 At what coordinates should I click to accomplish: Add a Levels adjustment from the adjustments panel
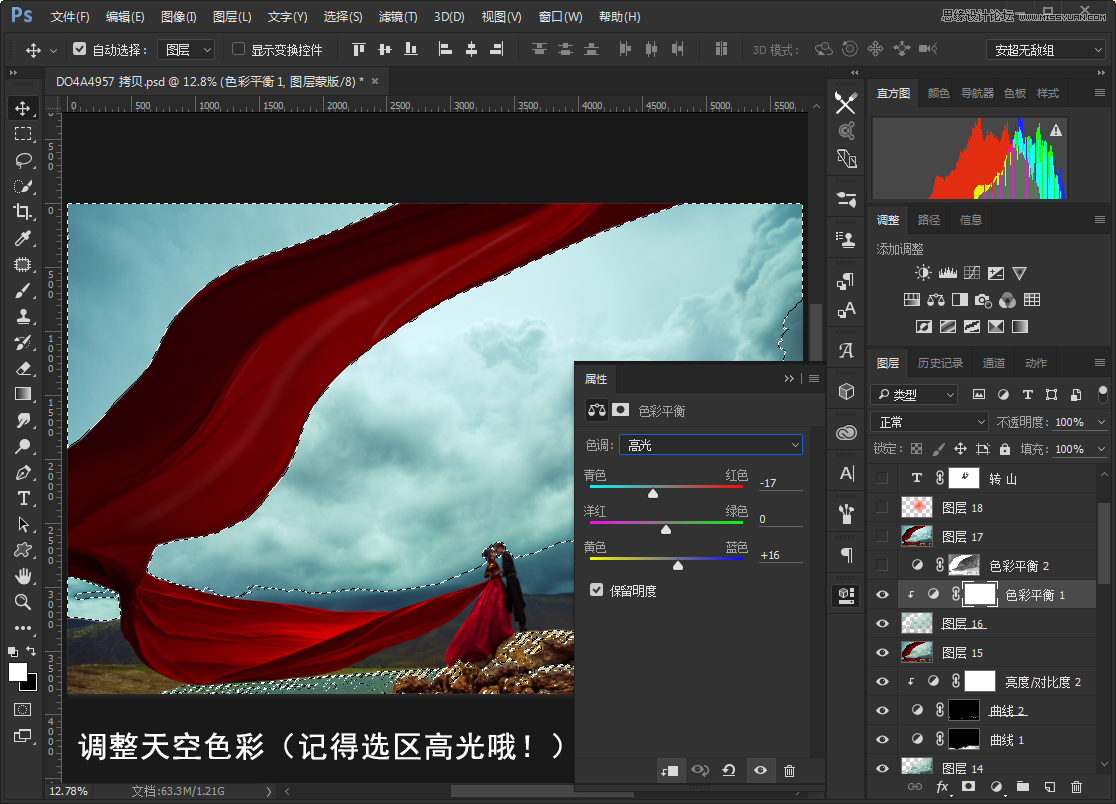[x=947, y=273]
